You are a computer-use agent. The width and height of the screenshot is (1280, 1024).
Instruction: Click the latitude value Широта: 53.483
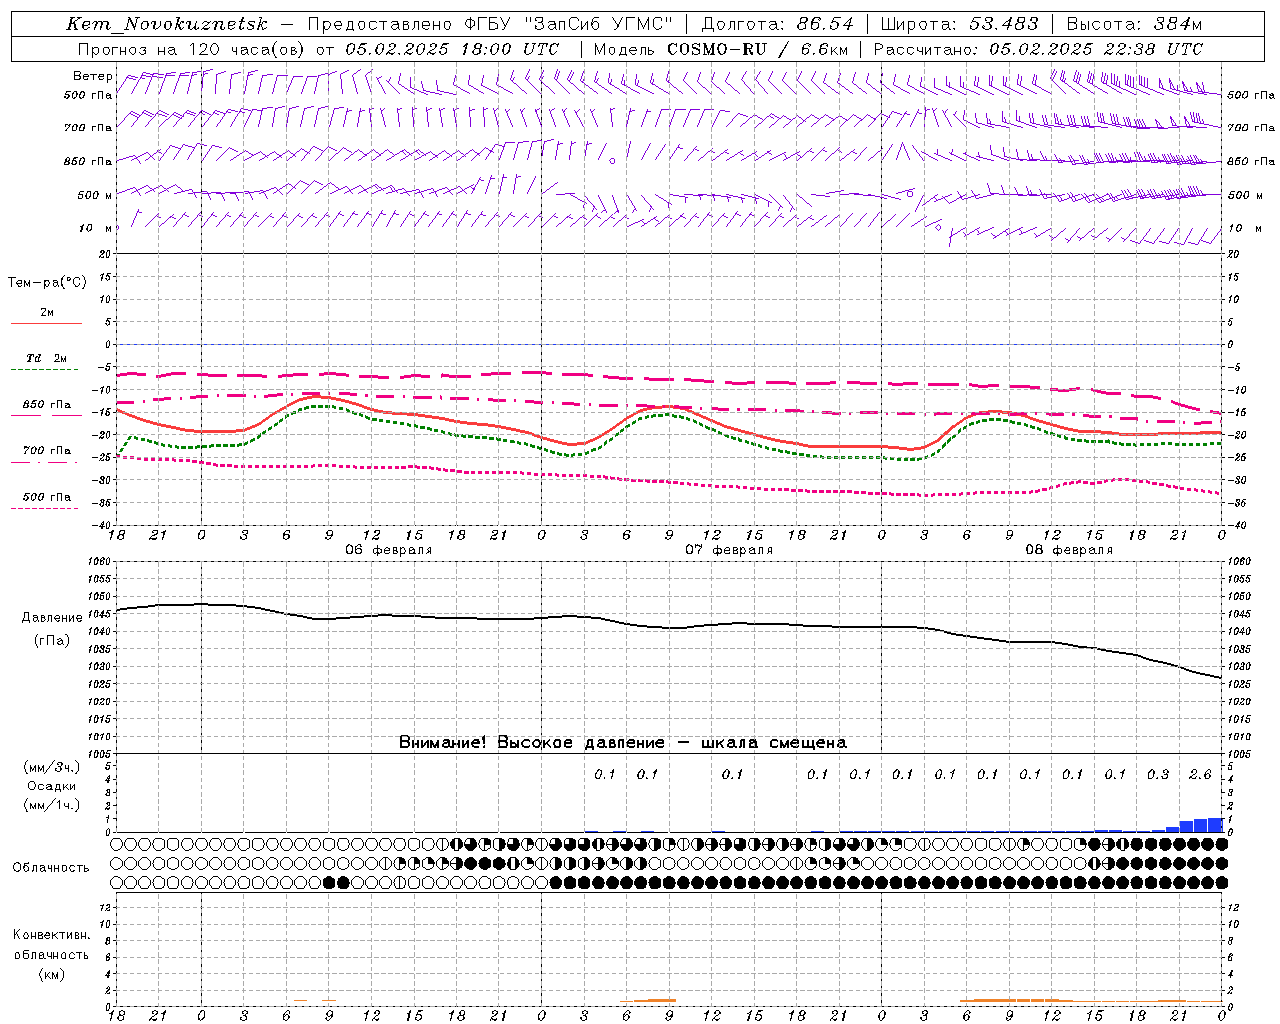click(x=960, y=24)
